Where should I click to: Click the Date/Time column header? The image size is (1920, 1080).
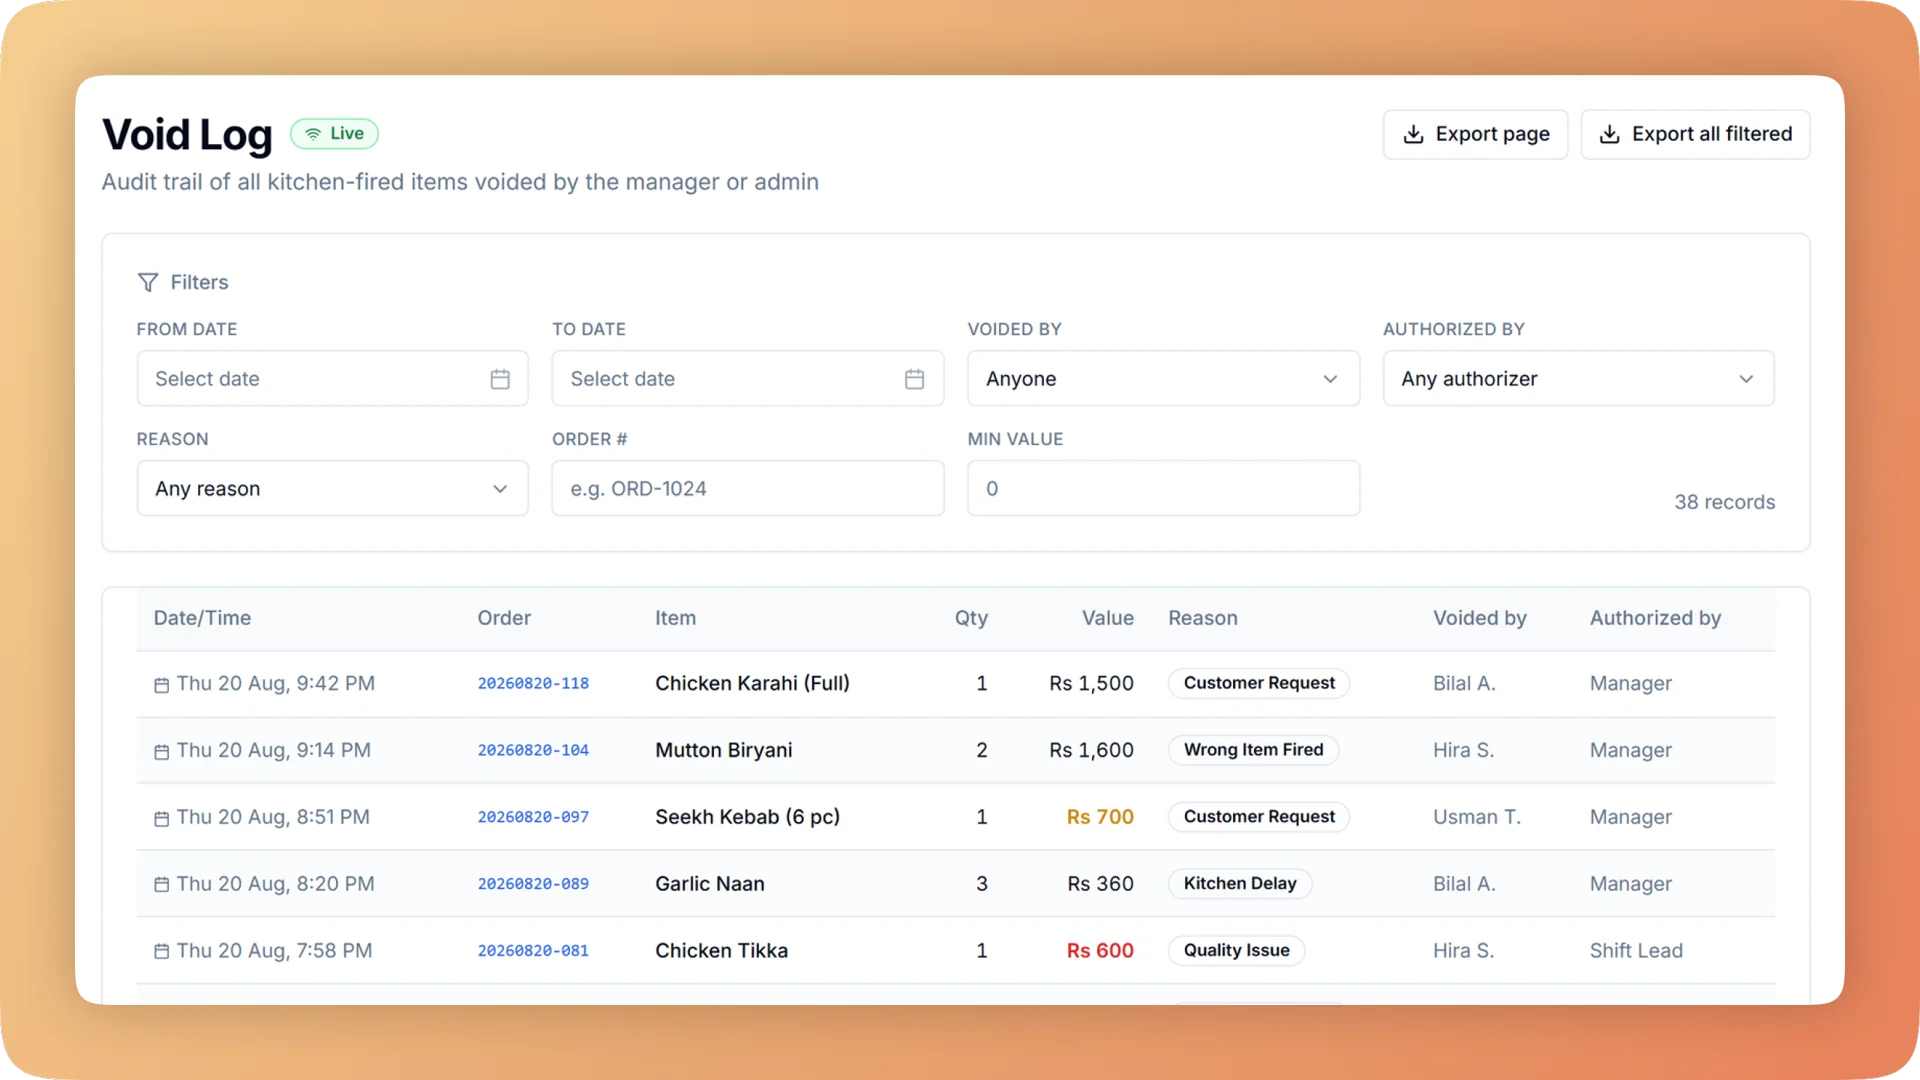point(202,618)
